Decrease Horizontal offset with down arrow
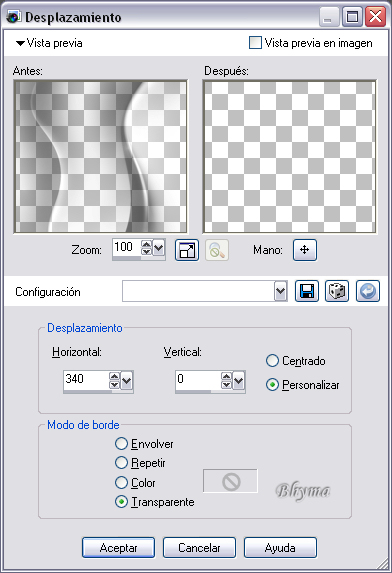 click(x=114, y=384)
